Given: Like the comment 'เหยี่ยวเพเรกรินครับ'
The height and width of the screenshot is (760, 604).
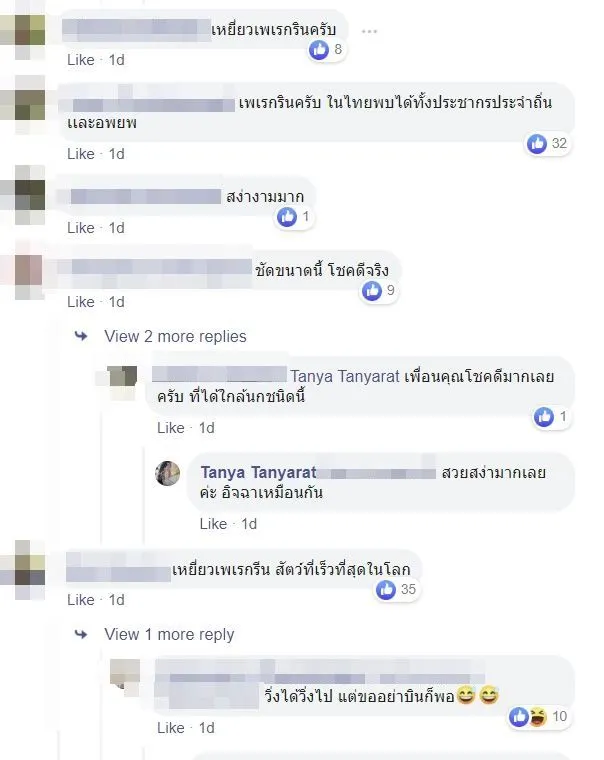Looking at the screenshot, I should click(x=81, y=60).
